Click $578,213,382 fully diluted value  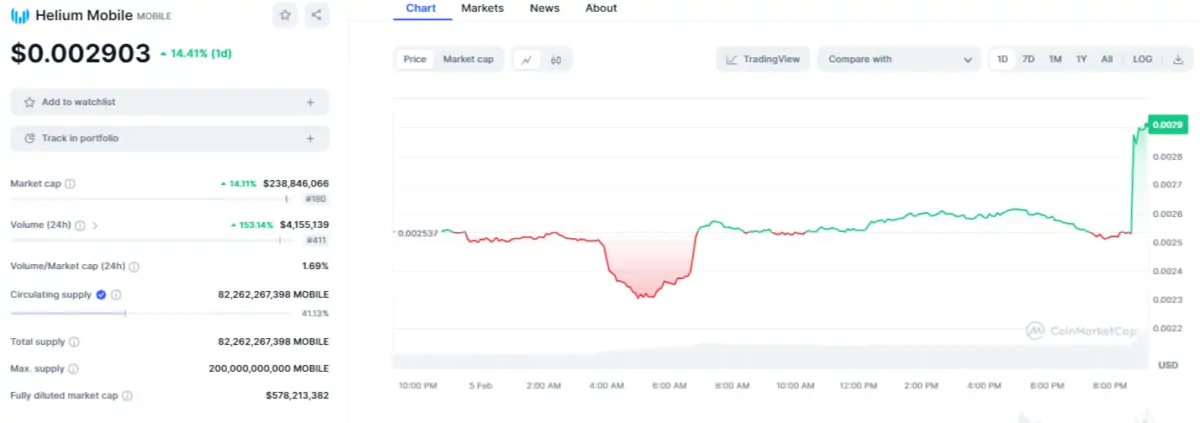[297, 396]
